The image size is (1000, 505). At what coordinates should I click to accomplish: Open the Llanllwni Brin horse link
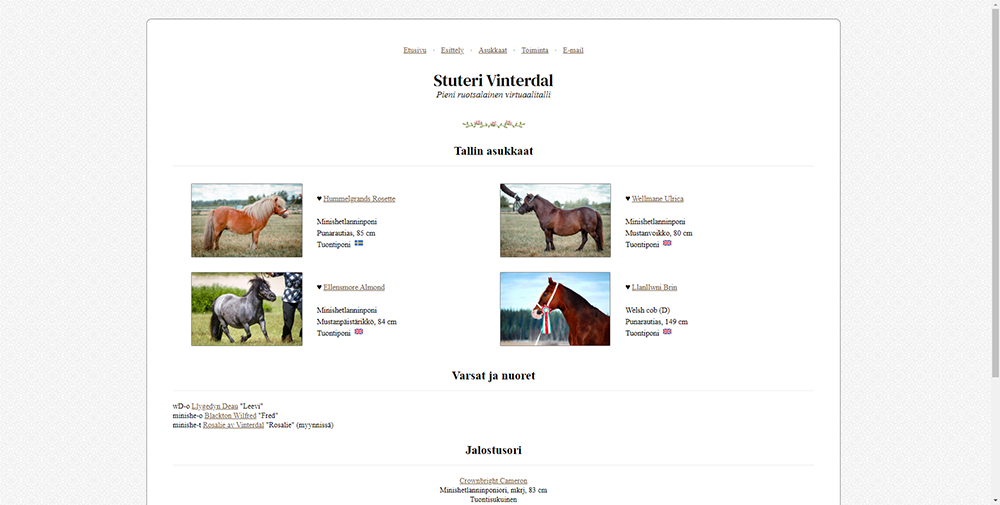(x=654, y=287)
